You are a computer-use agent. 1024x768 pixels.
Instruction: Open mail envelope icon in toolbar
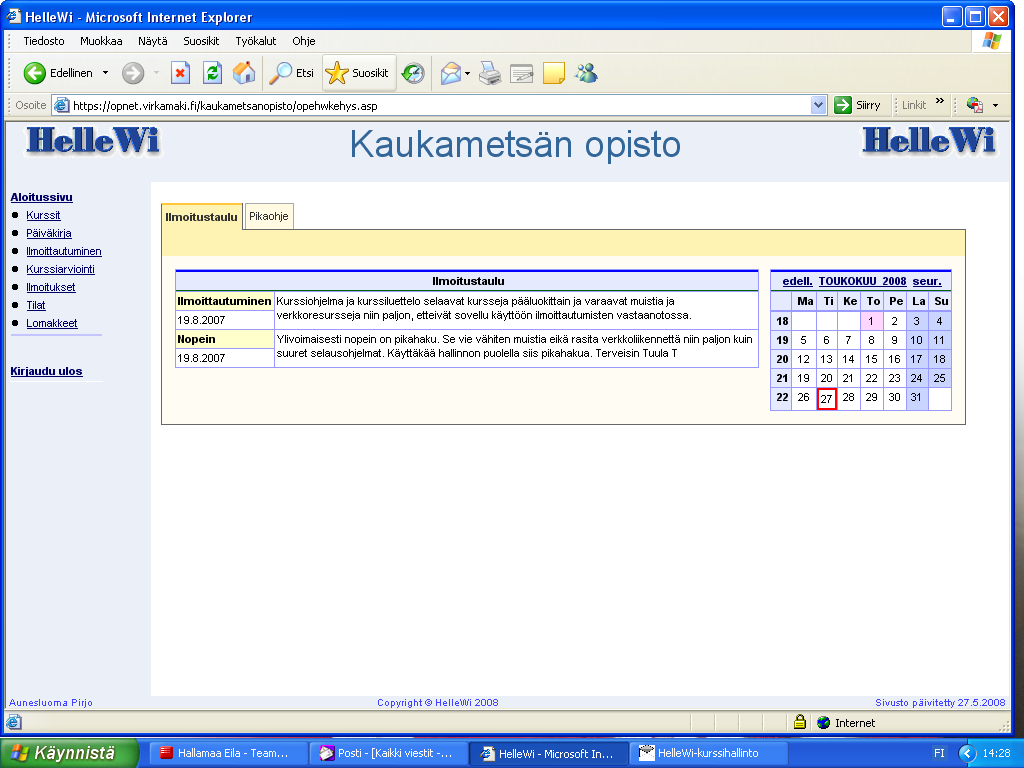coord(451,73)
